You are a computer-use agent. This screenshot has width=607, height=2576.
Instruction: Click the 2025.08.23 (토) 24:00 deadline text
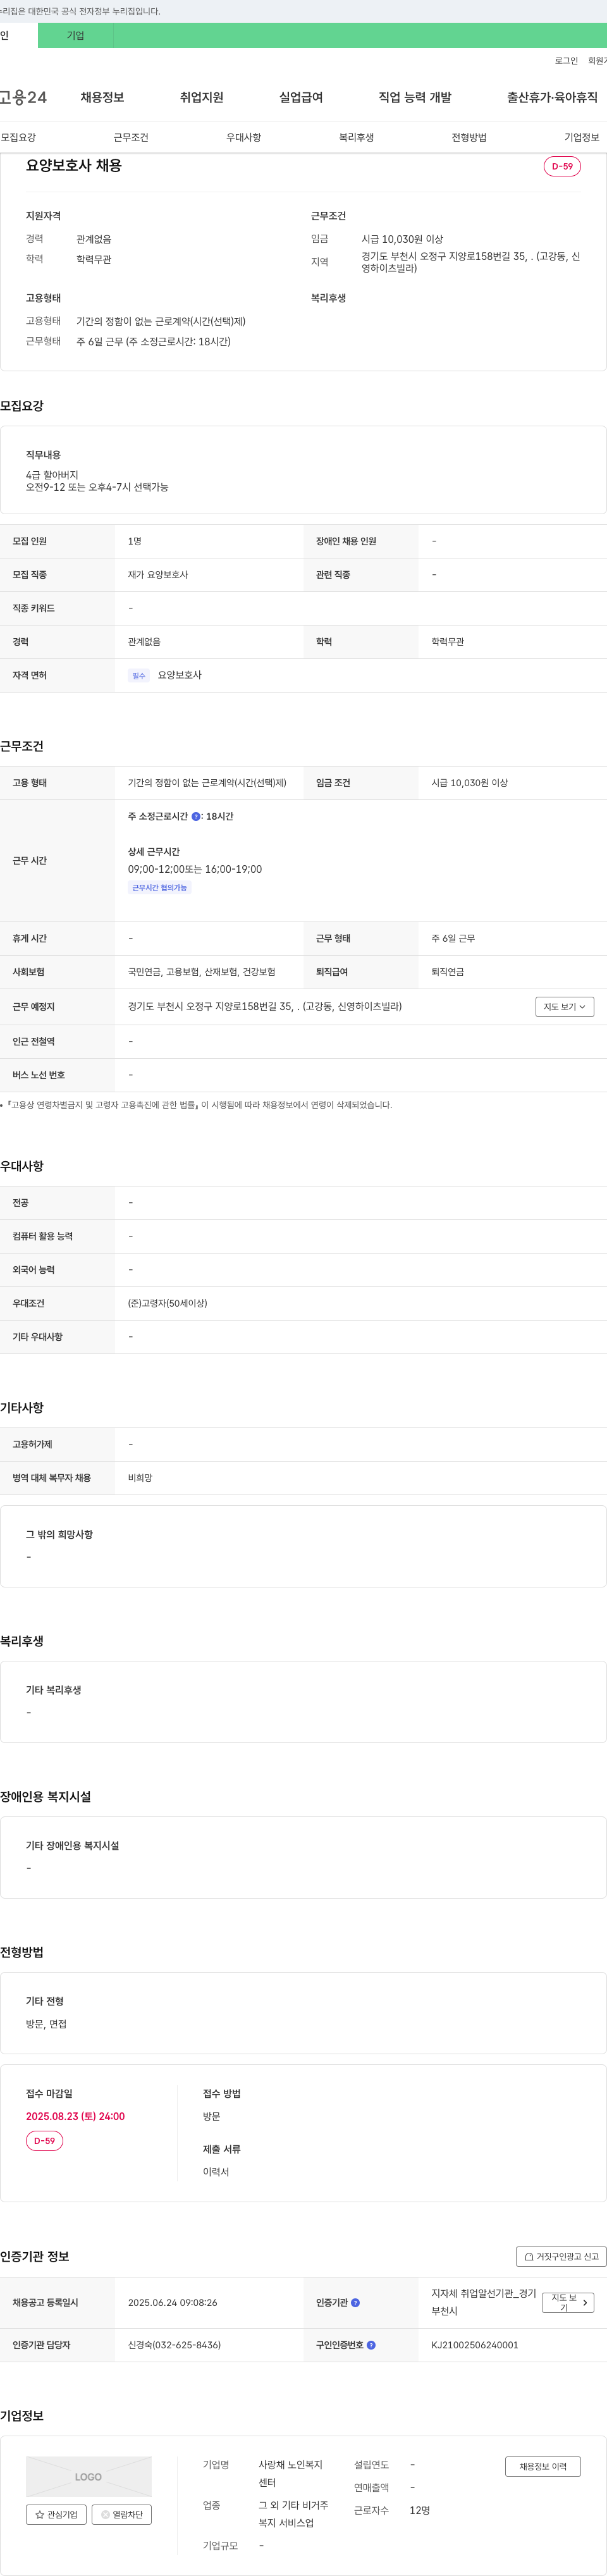click(x=75, y=2116)
